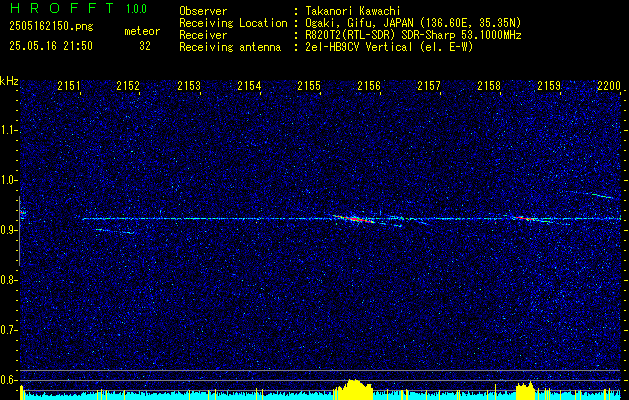Click the 2156 time axis label

[x=369, y=85]
